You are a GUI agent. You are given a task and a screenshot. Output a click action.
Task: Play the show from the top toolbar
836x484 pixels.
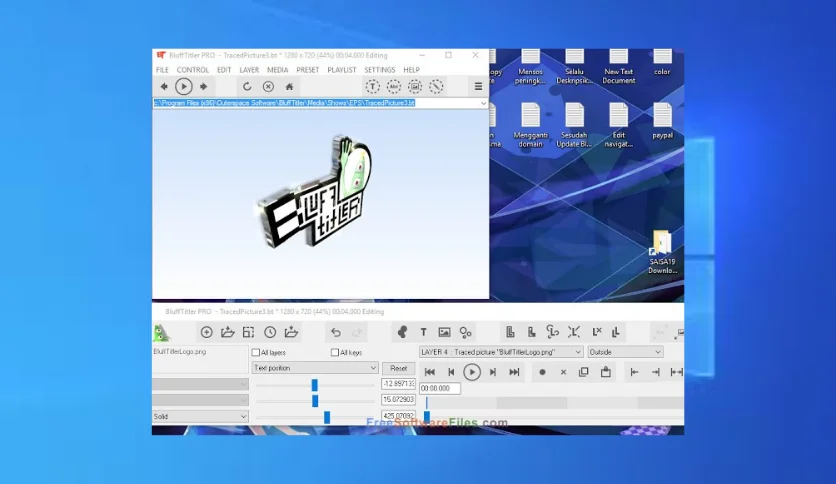(183, 86)
